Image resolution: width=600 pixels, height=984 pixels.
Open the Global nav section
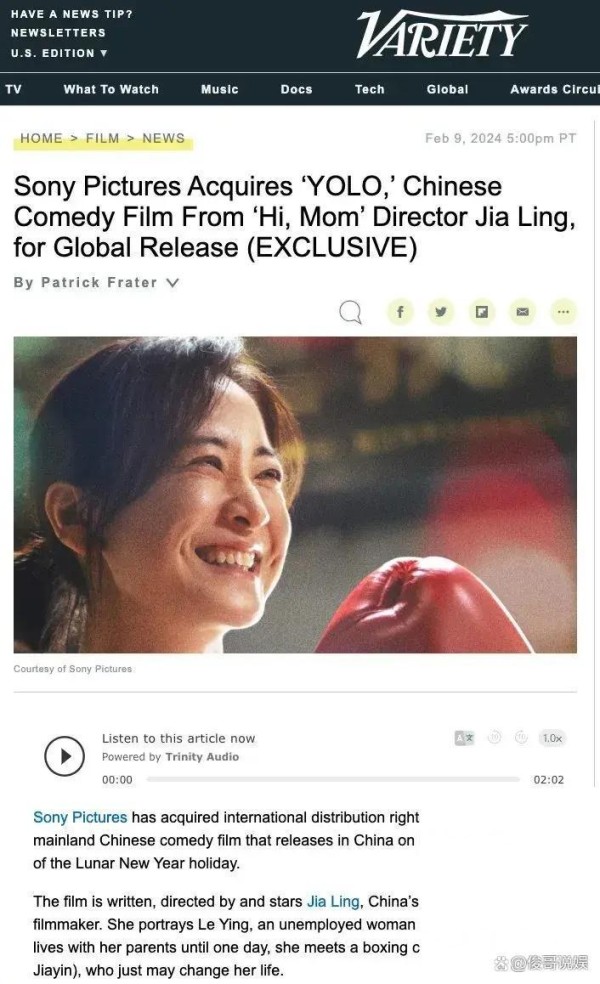point(447,89)
